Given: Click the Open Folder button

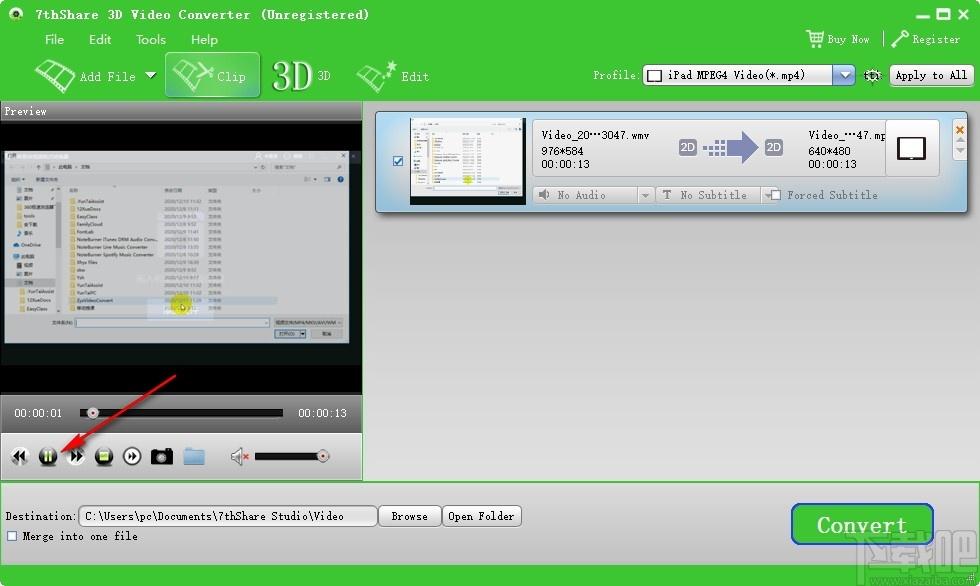Looking at the screenshot, I should point(481,516).
